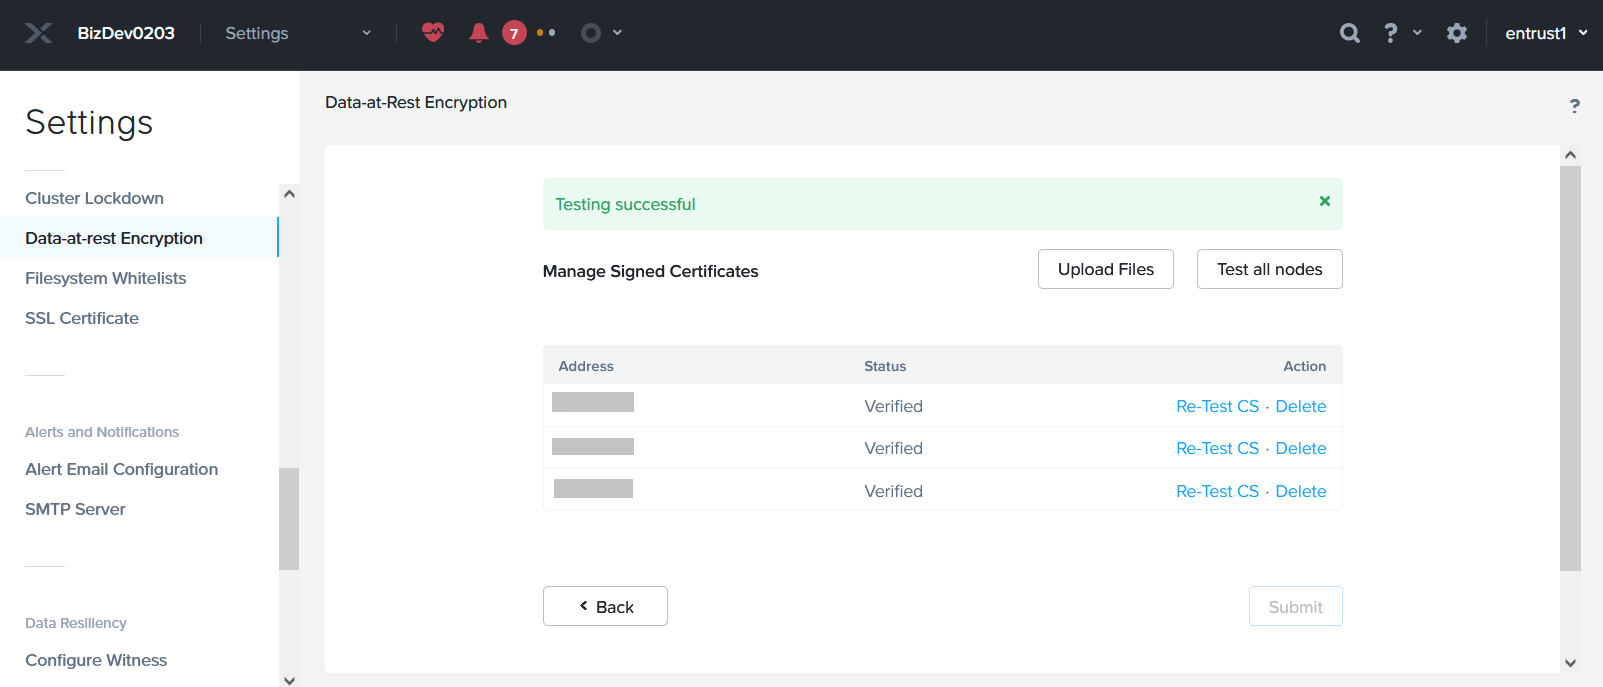This screenshot has height=687, width=1603.
Task: Click the red 7 alerts badge
Action: (x=514, y=33)
